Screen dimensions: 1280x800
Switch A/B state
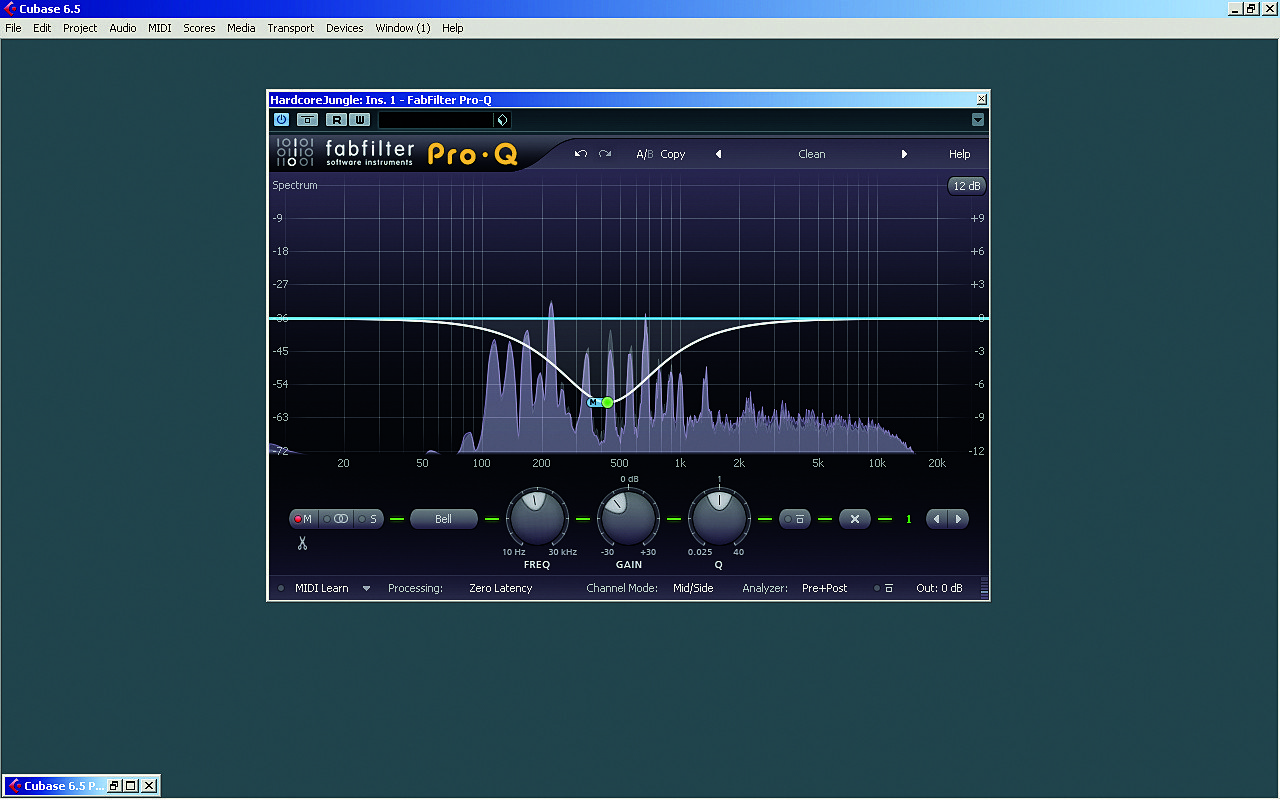[645, 154]
